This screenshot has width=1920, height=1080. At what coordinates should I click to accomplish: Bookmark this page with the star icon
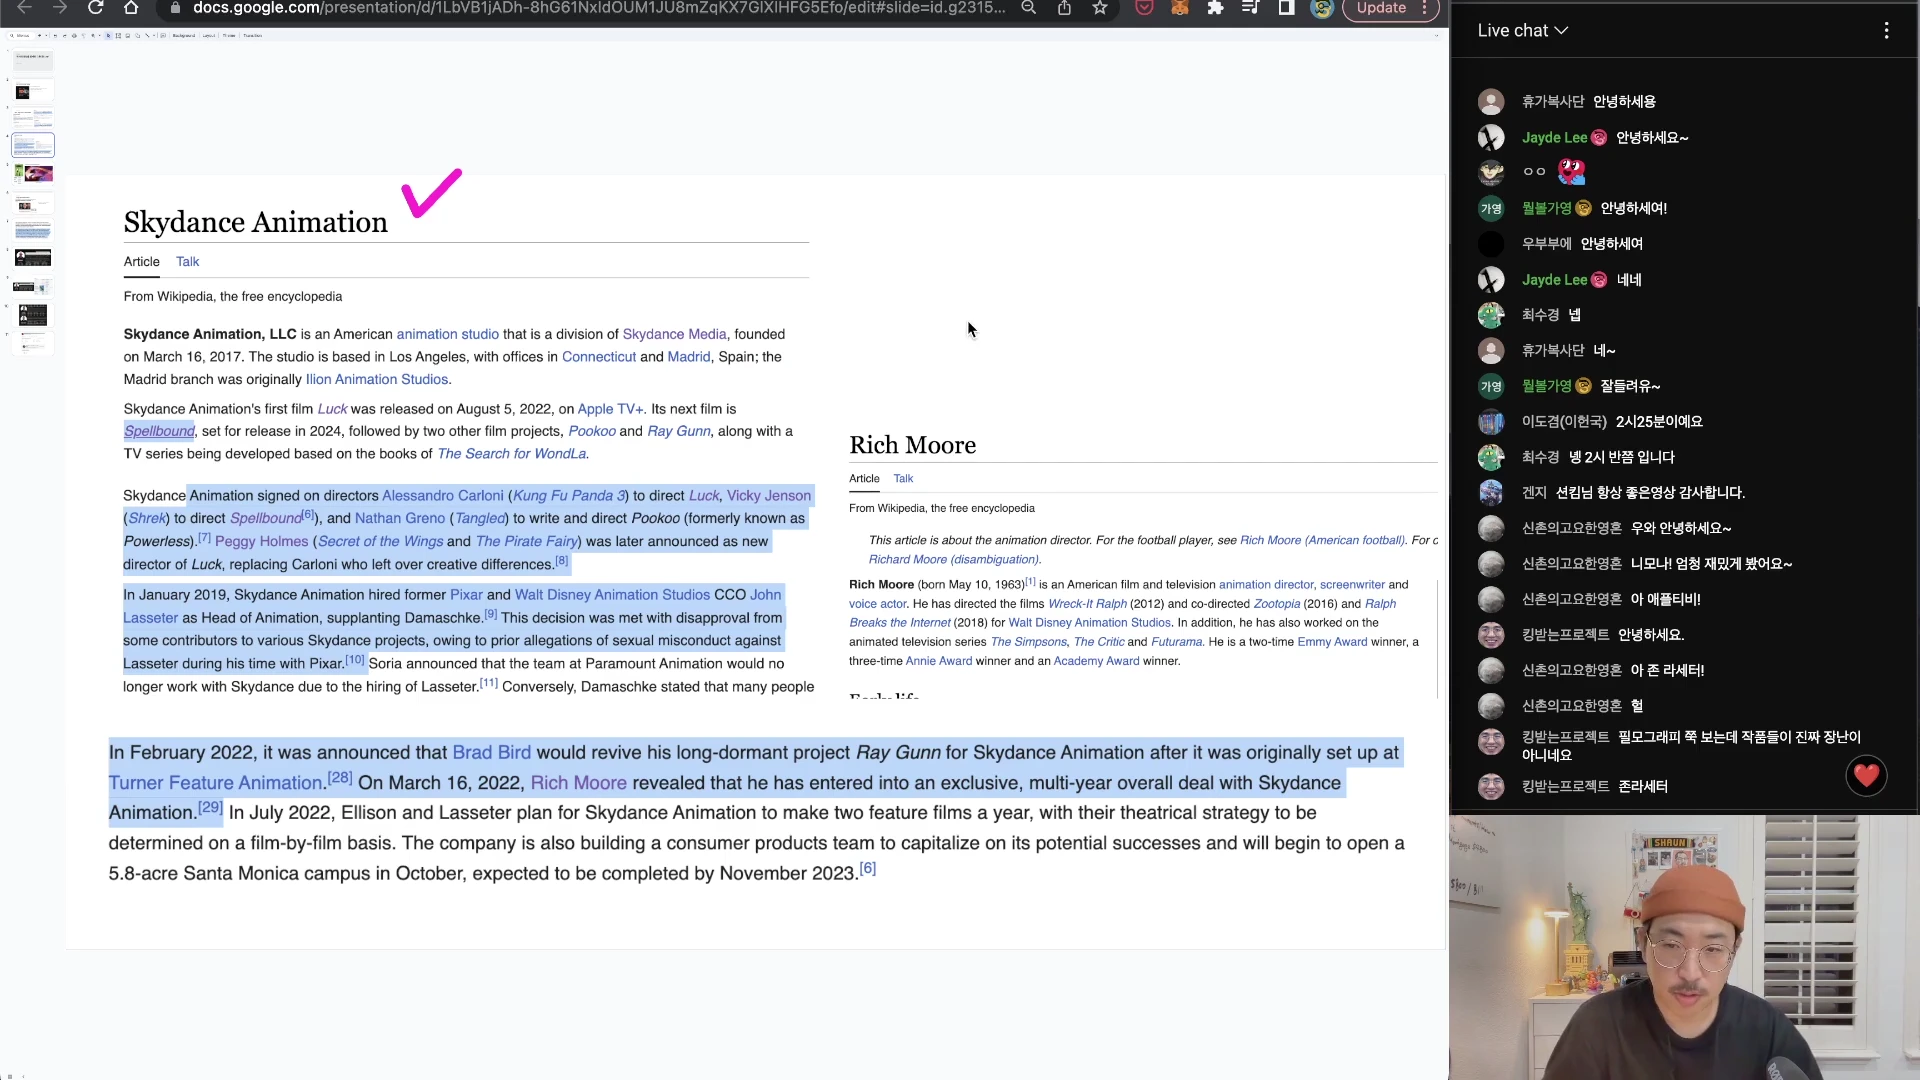pyautogui.click(x=1100, y=8)
